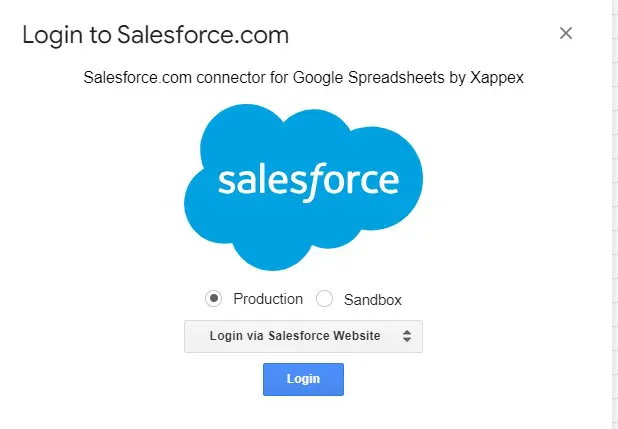Image resolution: width=618 pixels, height=429 pixels.
Task: Open the "Login via Salesforce Website" dropdown
Action: pyautogui.click(x=295, y=336)
